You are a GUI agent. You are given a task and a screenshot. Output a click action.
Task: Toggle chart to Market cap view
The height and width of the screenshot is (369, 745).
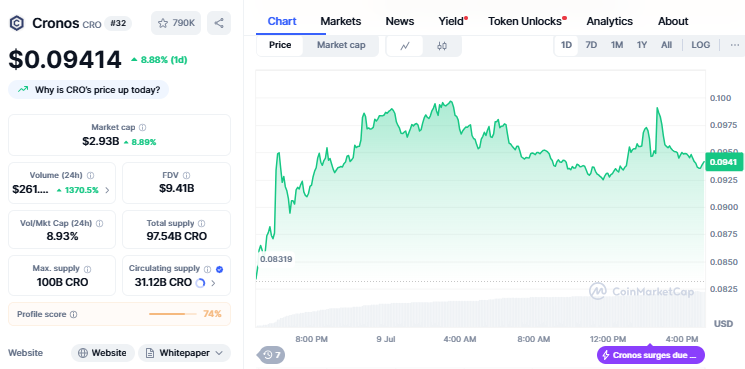click(341, 45)
